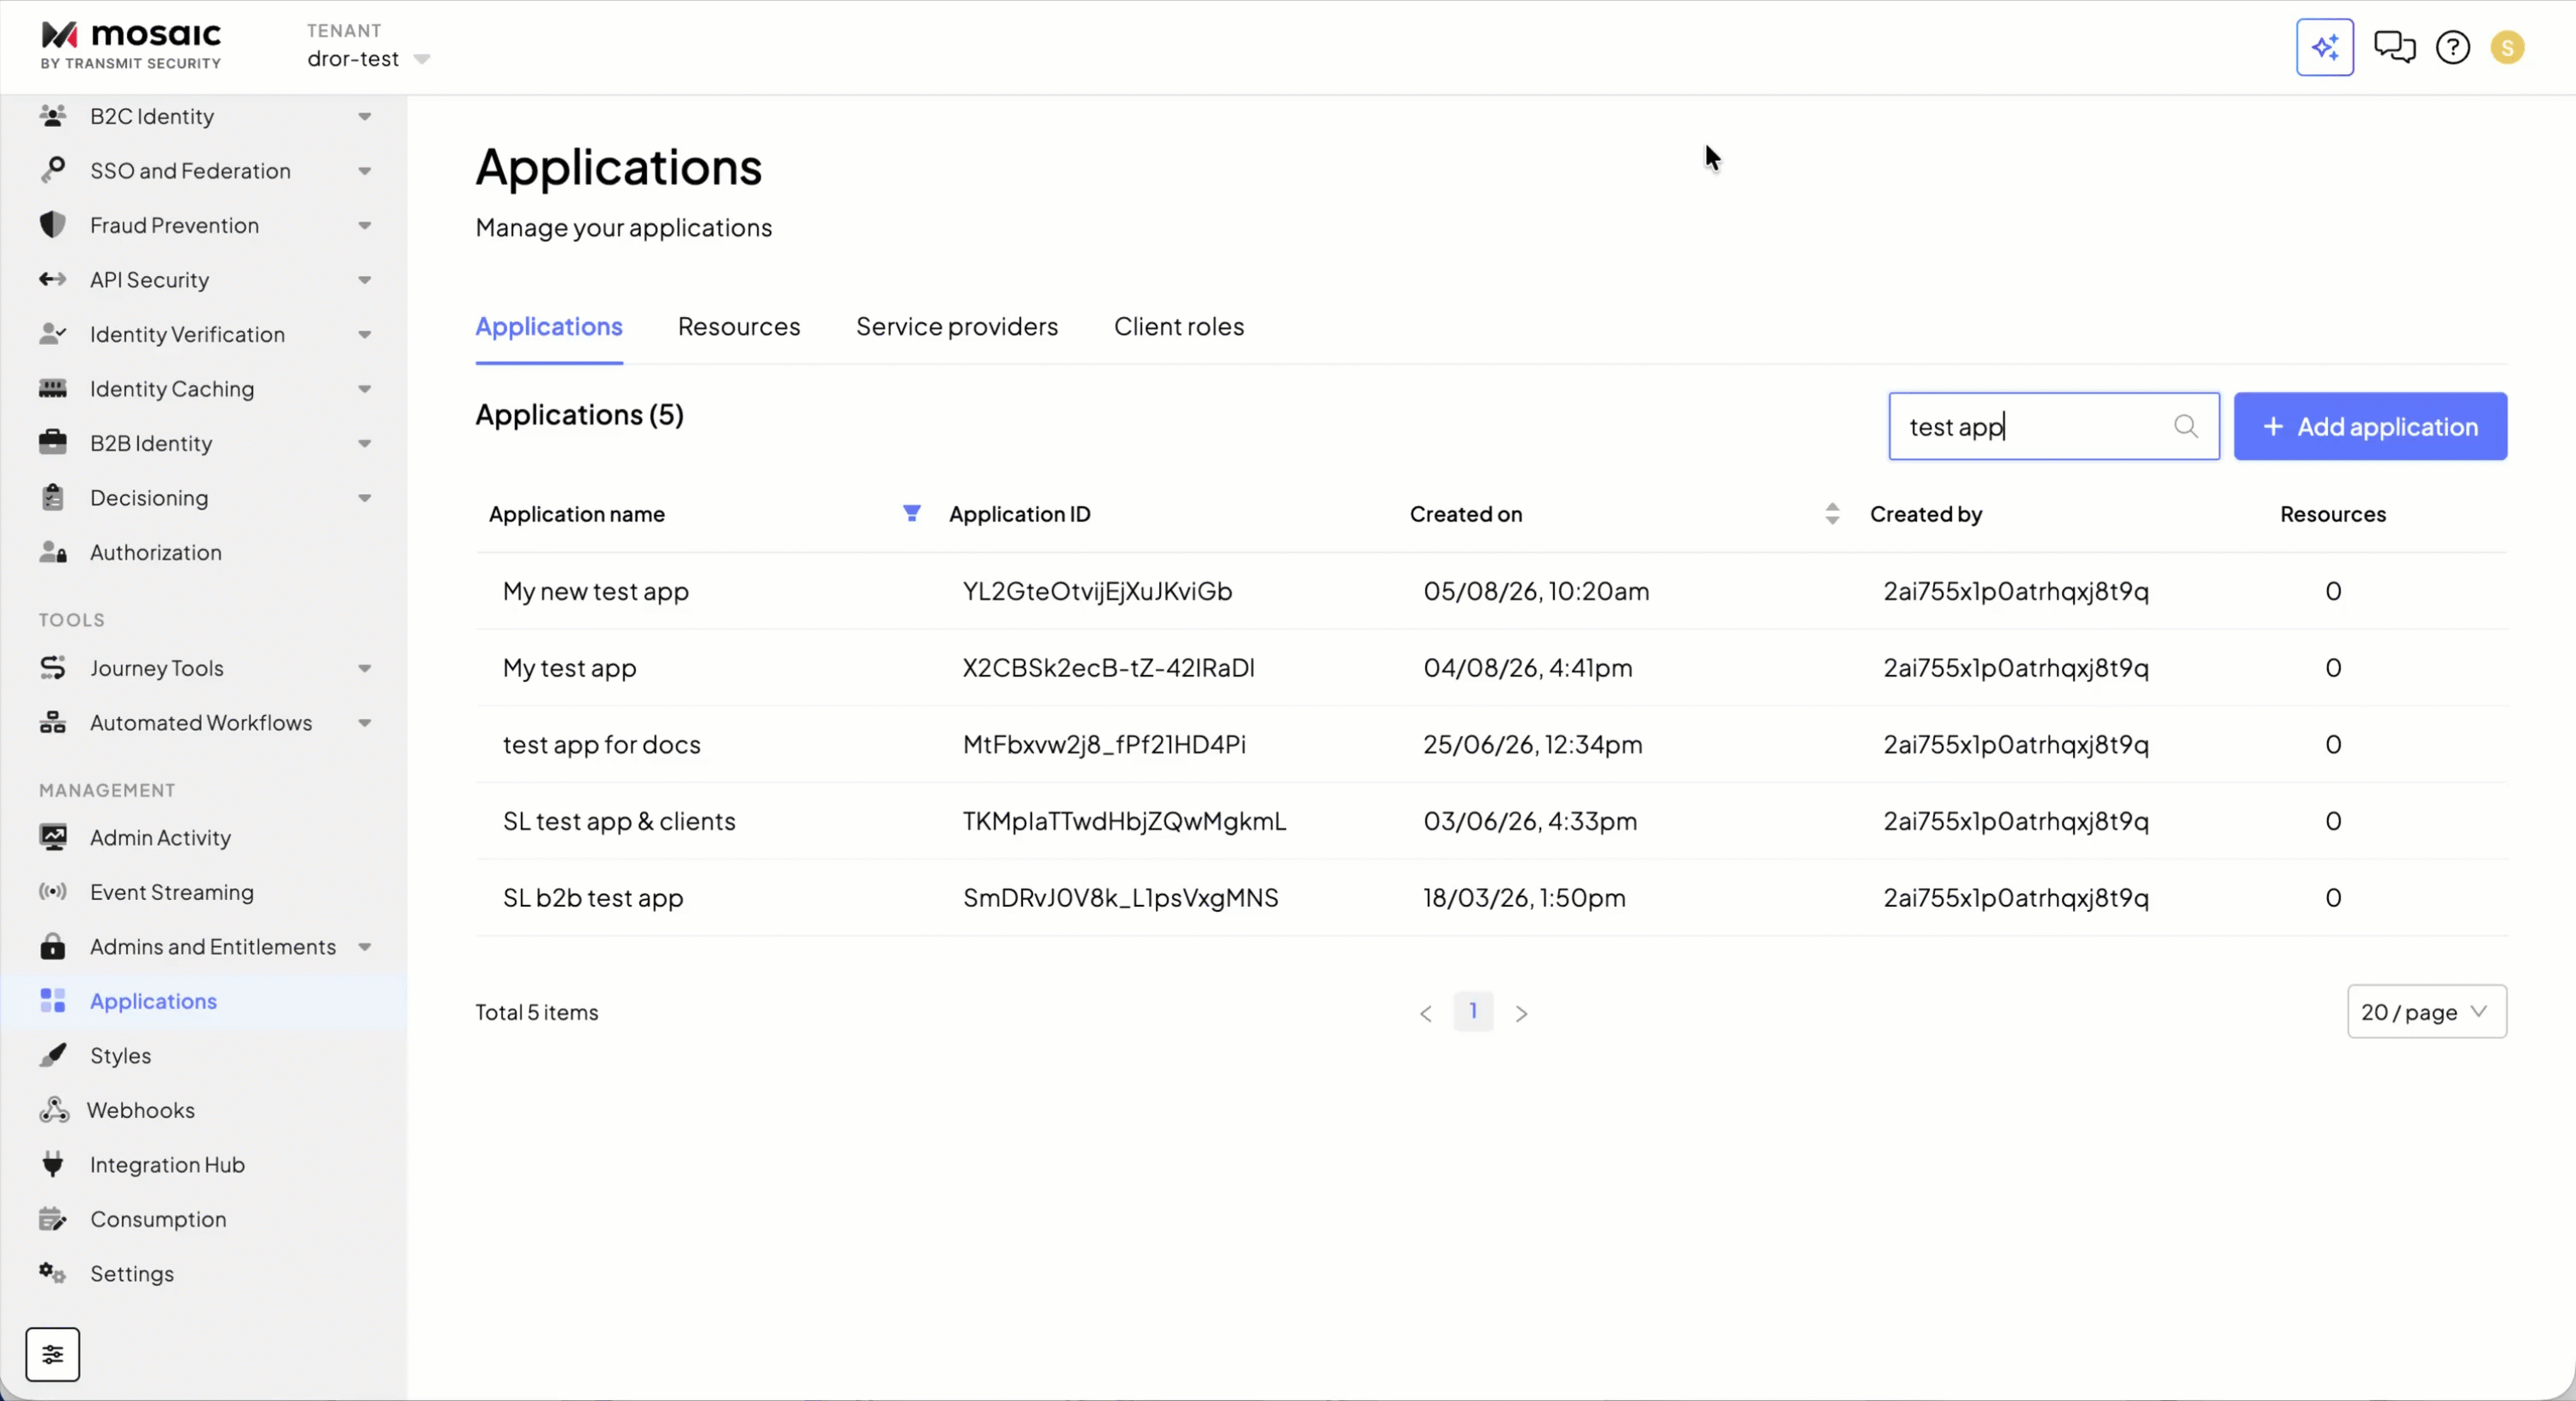Viewport: 2576px width, 1401px height.
Task: Click the Admins and Entitlements lock icon
Action: click(x=53, y=946)
